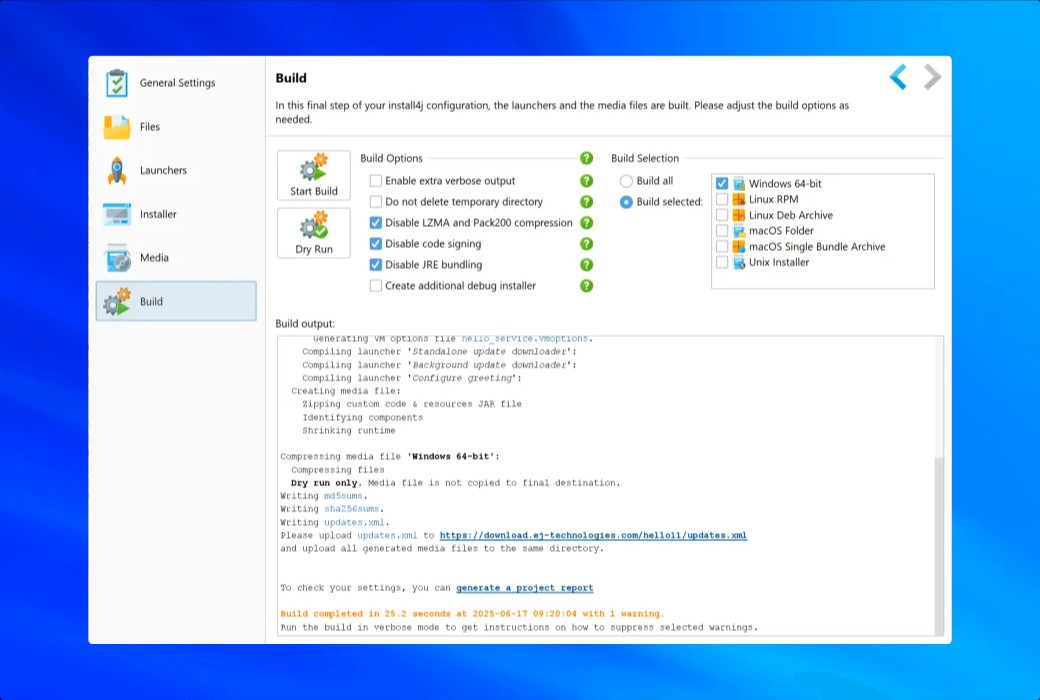Check the Linux RPM media checkbox
The height and width of the screenshot is (700, 1040).
coord(722,199)
